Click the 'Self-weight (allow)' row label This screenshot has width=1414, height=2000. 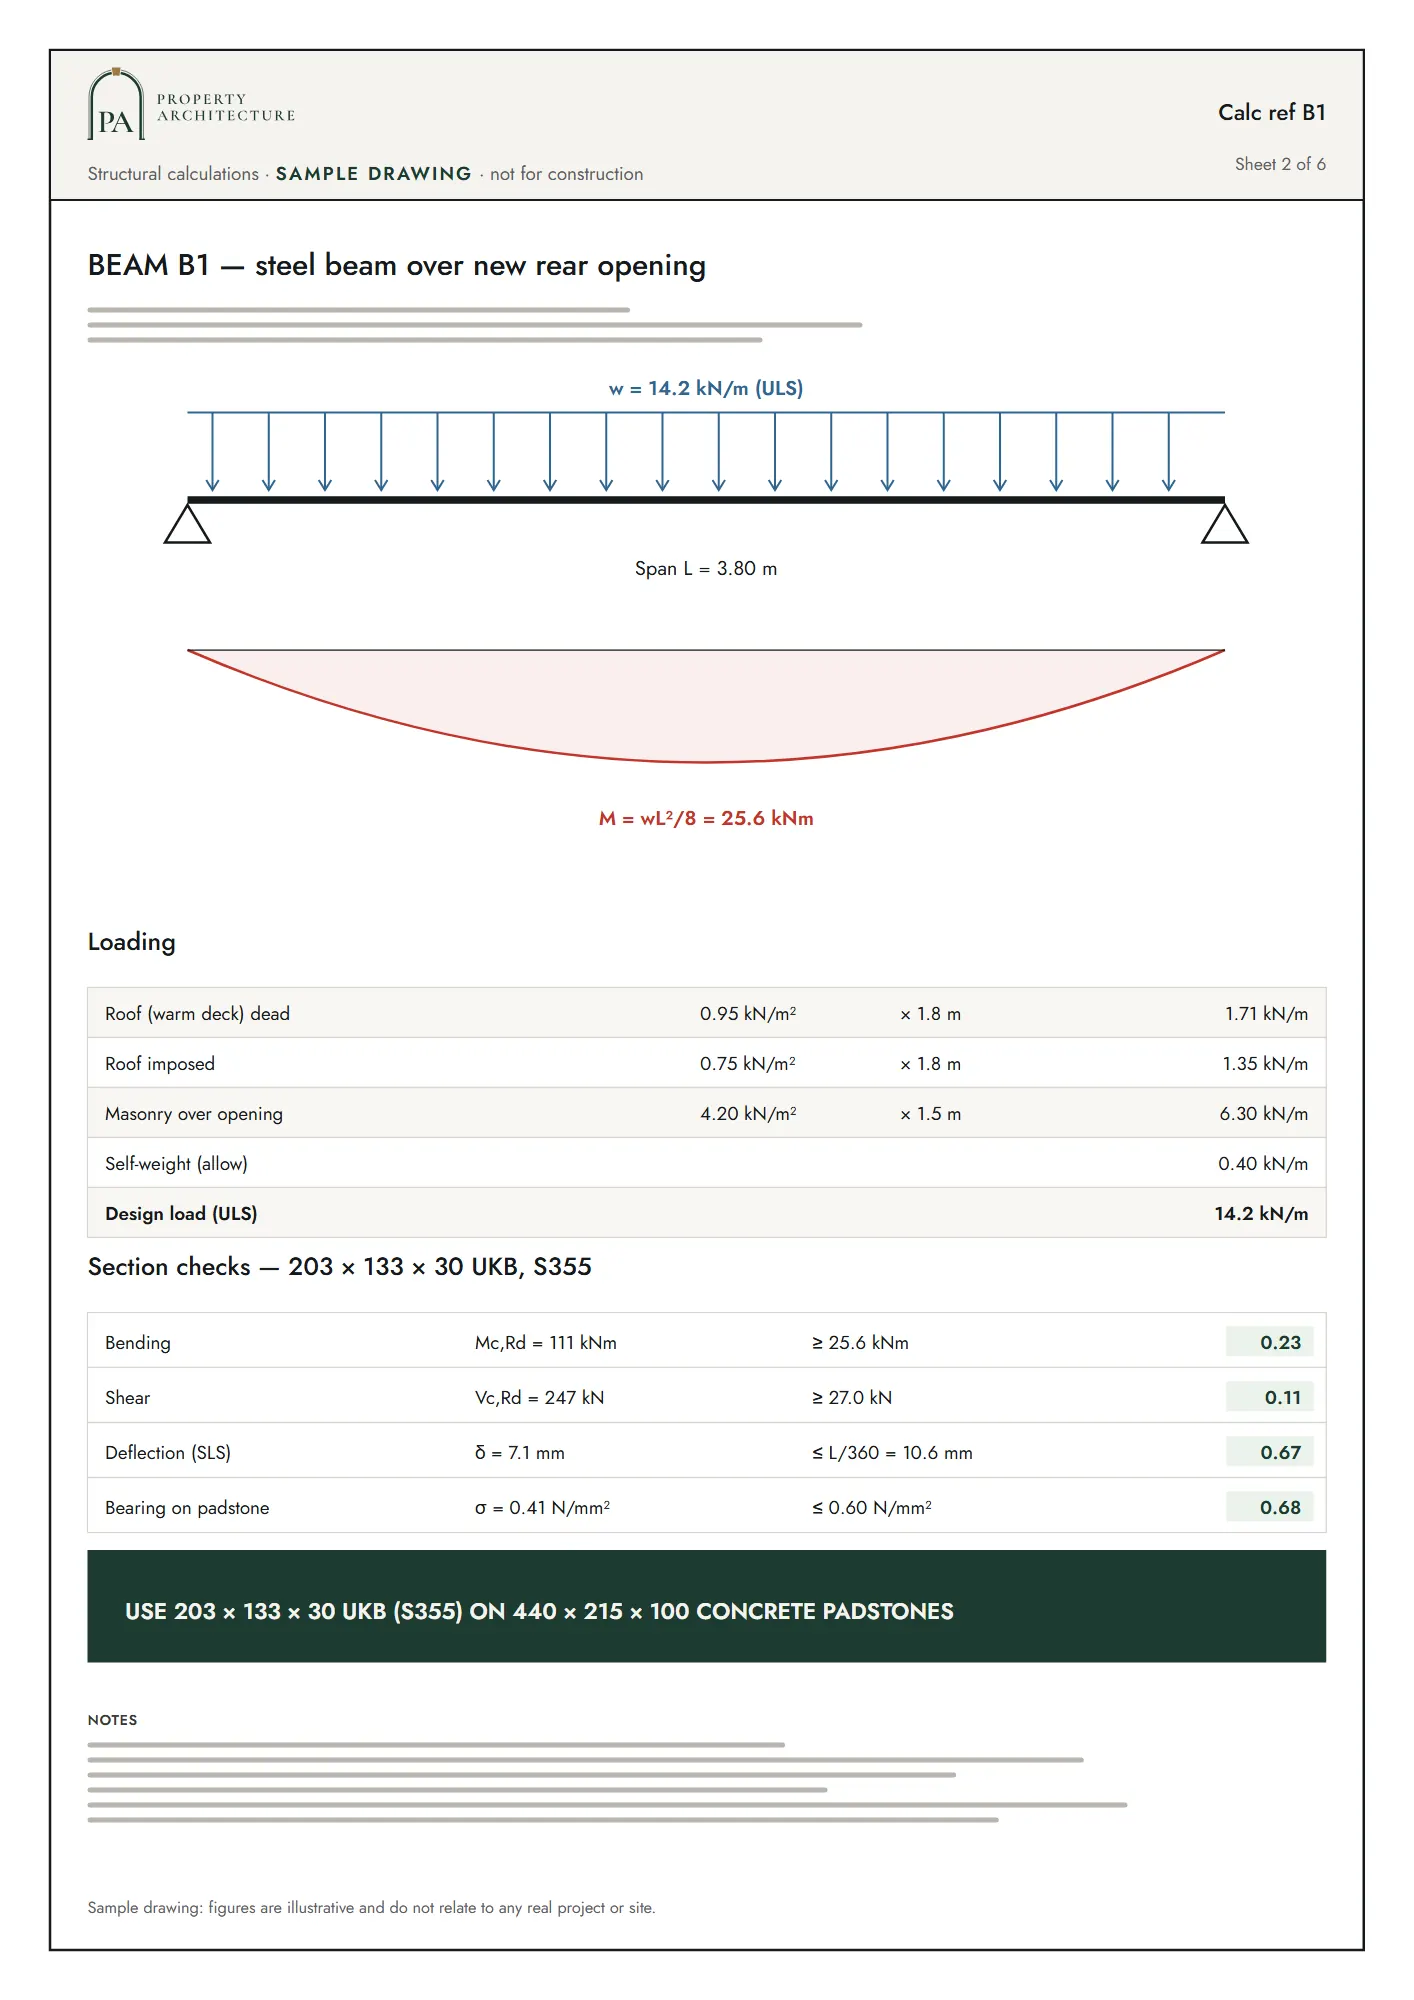(176, 1164)
